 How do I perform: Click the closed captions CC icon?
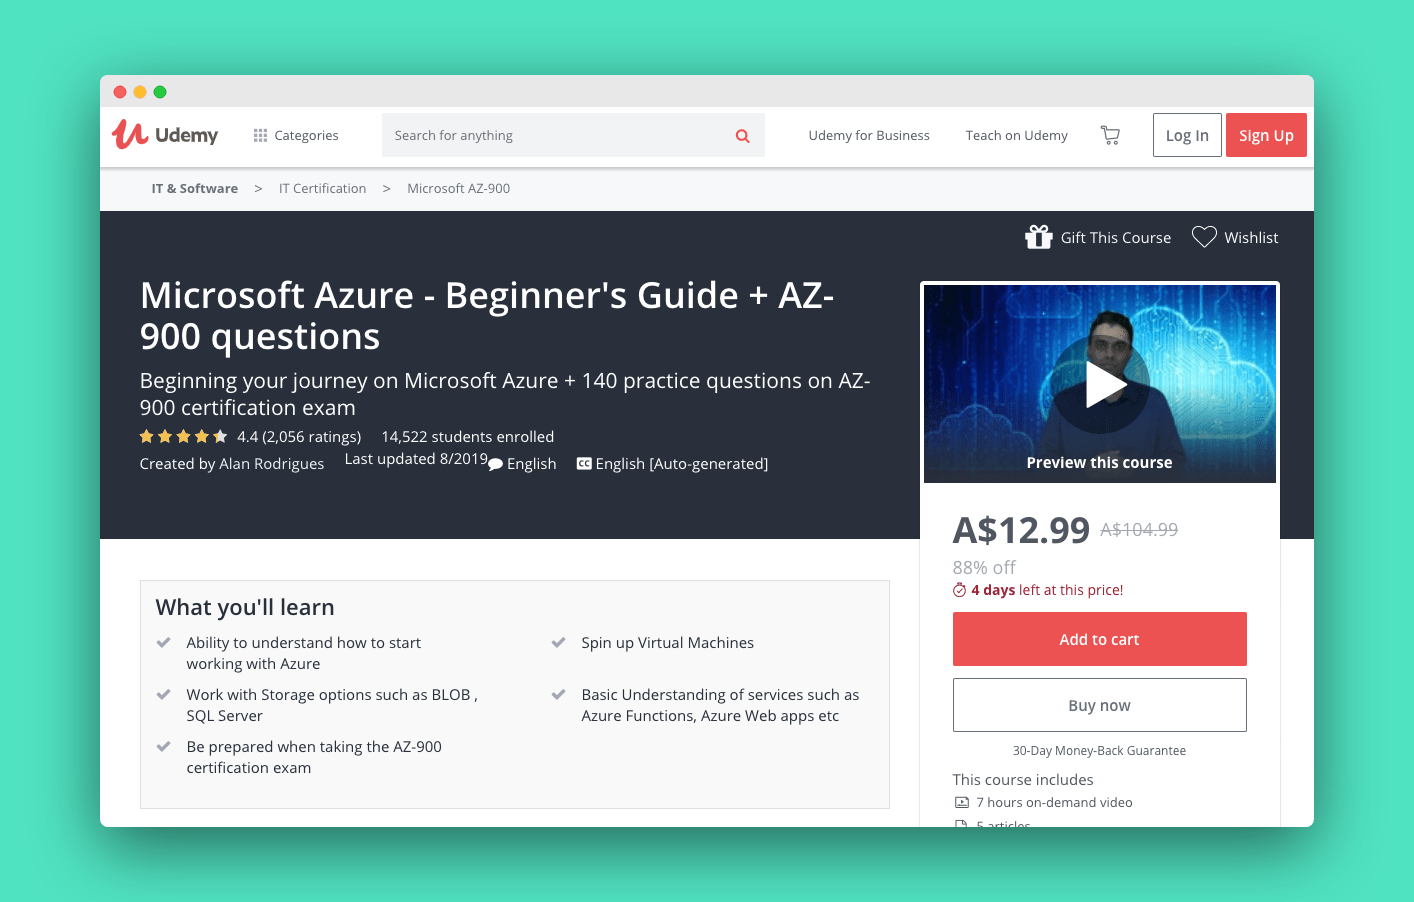(x=584, y=463)
